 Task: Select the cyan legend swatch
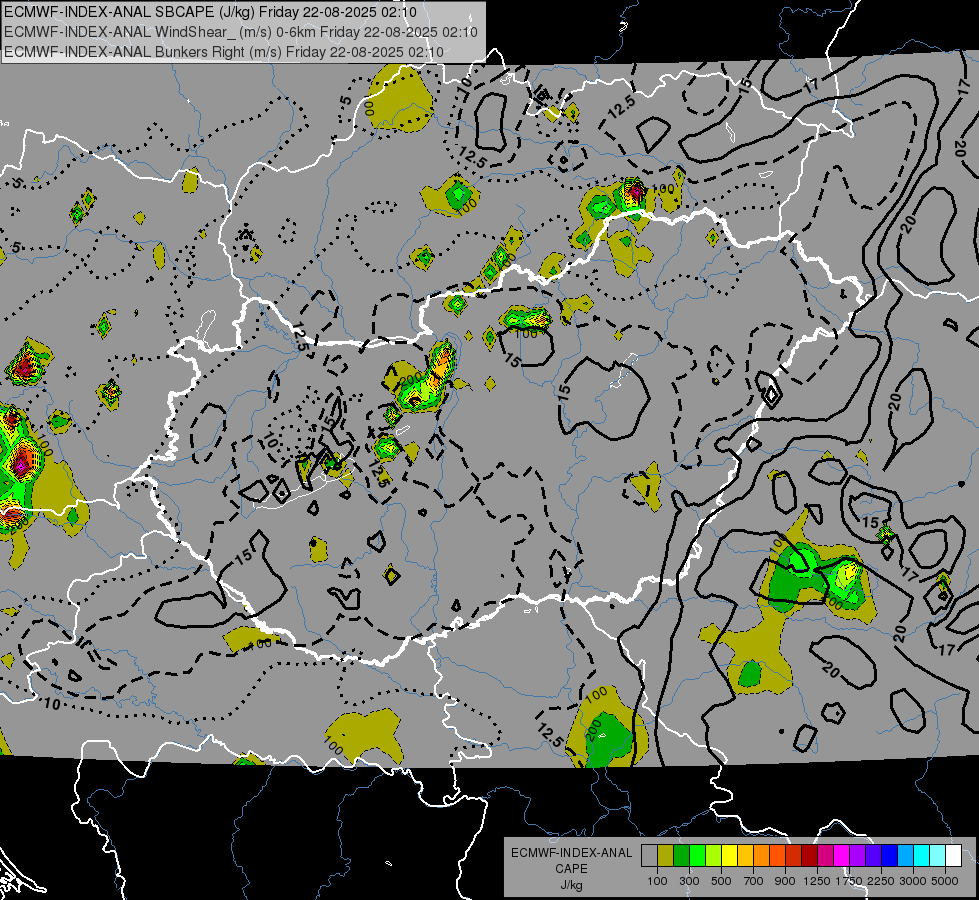(x=922, y=856)
